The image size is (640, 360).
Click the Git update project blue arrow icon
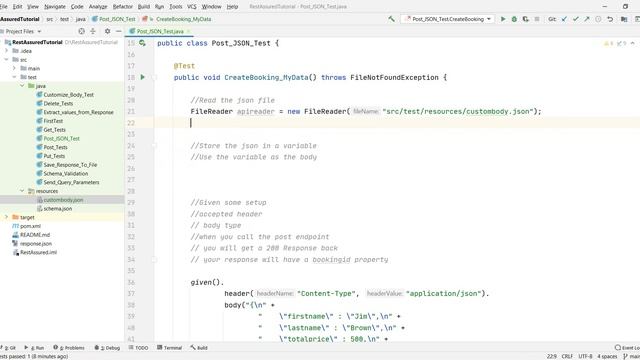pyautogui.click(x=564, y=19)
